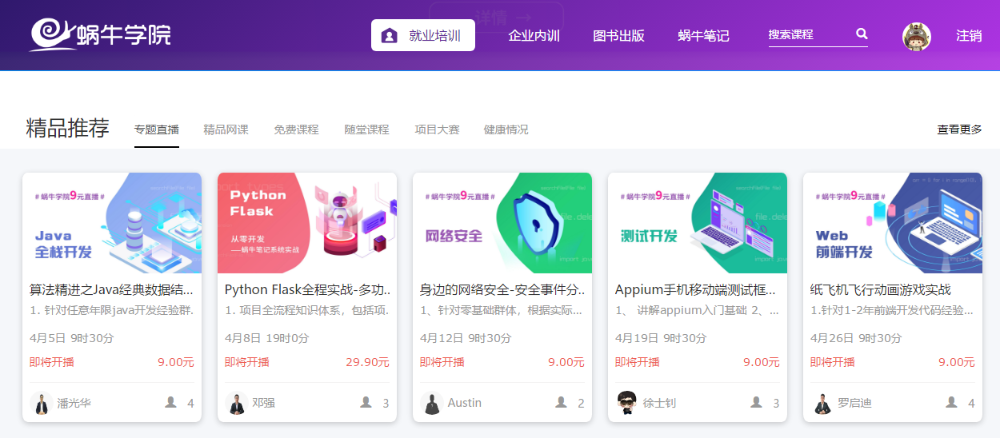This screenshot has width=1000, height=438.
Task: Click the 查看更多 link
Action: (959, 130)
